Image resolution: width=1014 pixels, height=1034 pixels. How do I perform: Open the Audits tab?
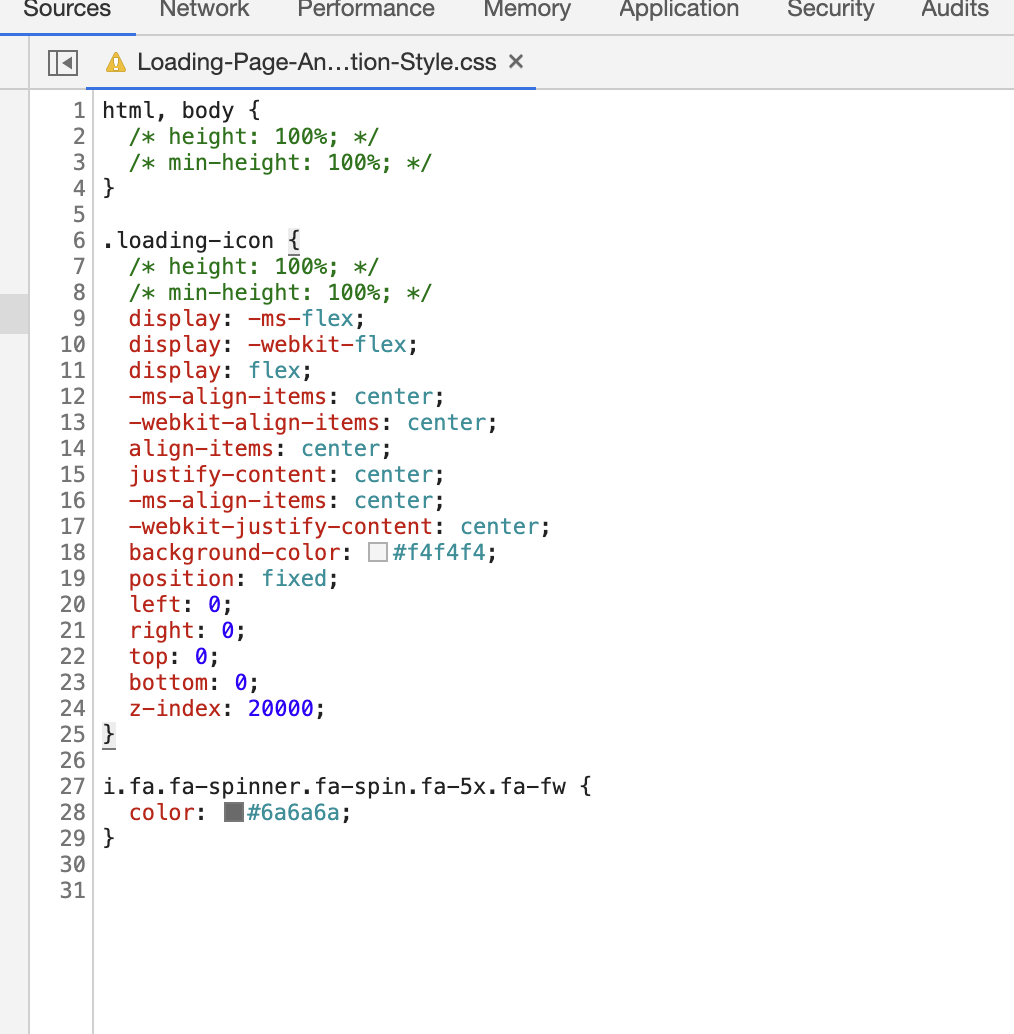(x=955, y=10)
